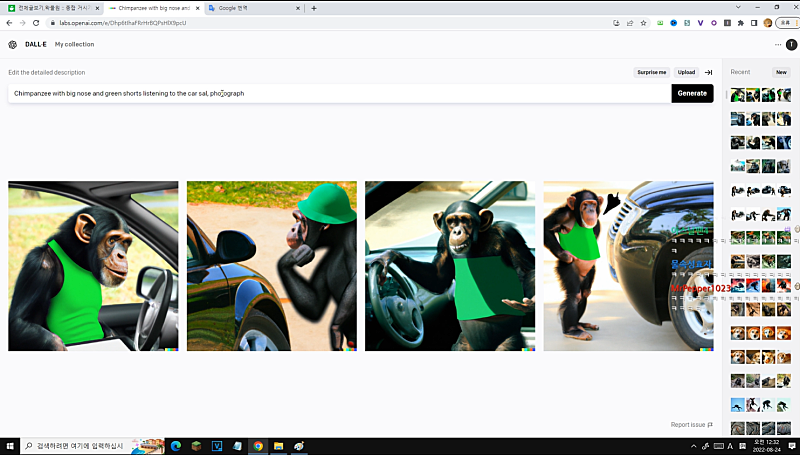Click the prompt description text field
The width and height of the screenshot is (800, 455).
(340, 93)
